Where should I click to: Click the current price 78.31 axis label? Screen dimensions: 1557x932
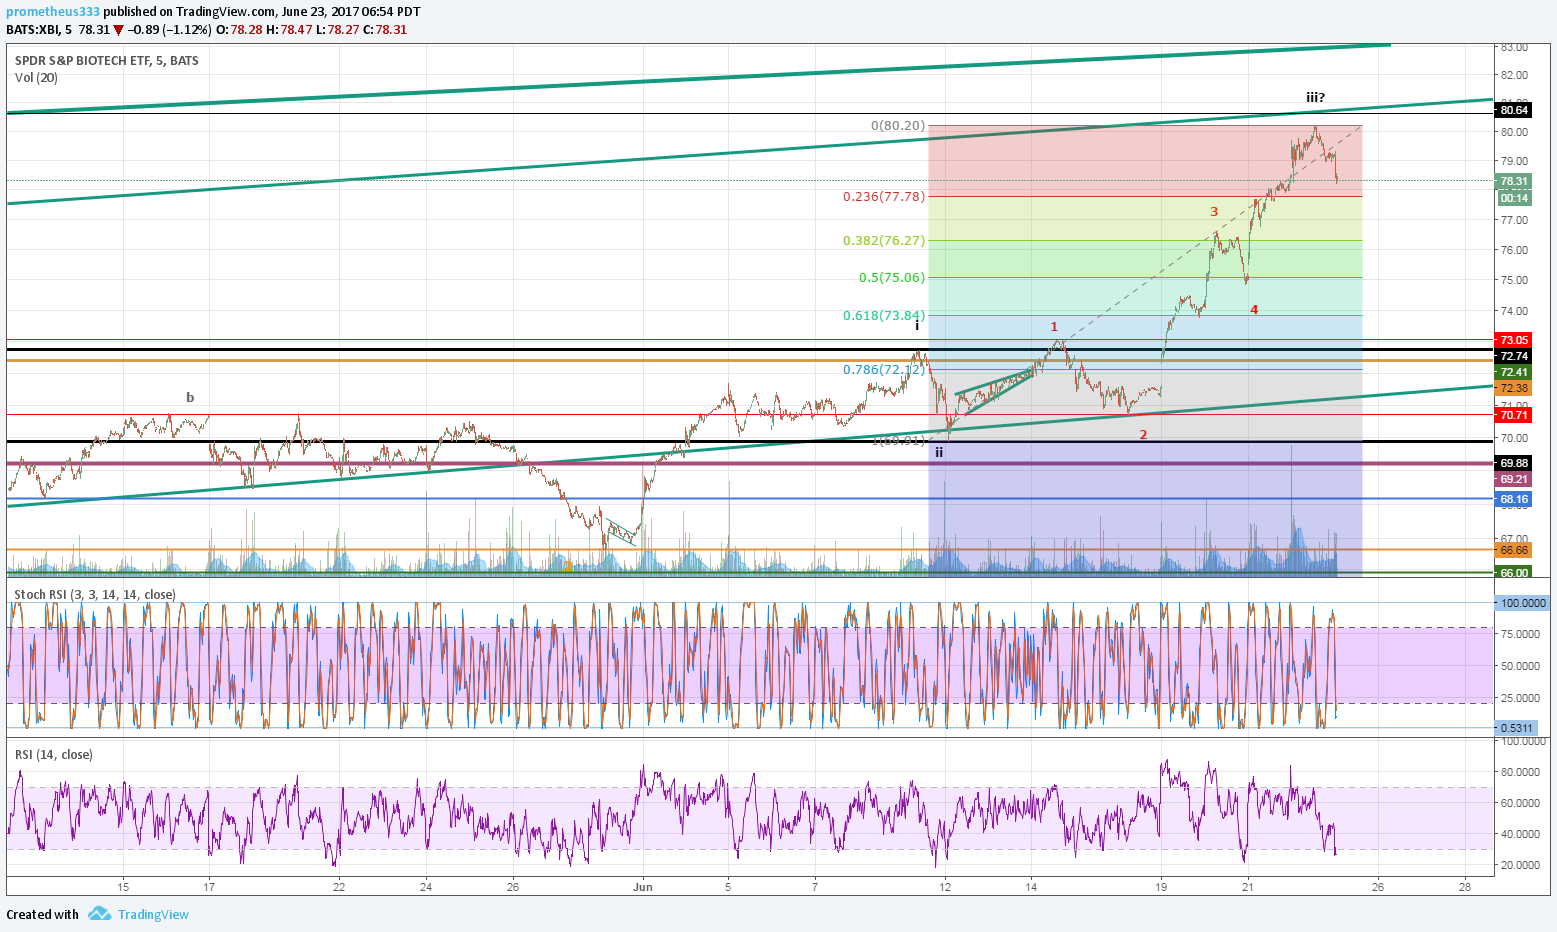(x=1514, y=181)
